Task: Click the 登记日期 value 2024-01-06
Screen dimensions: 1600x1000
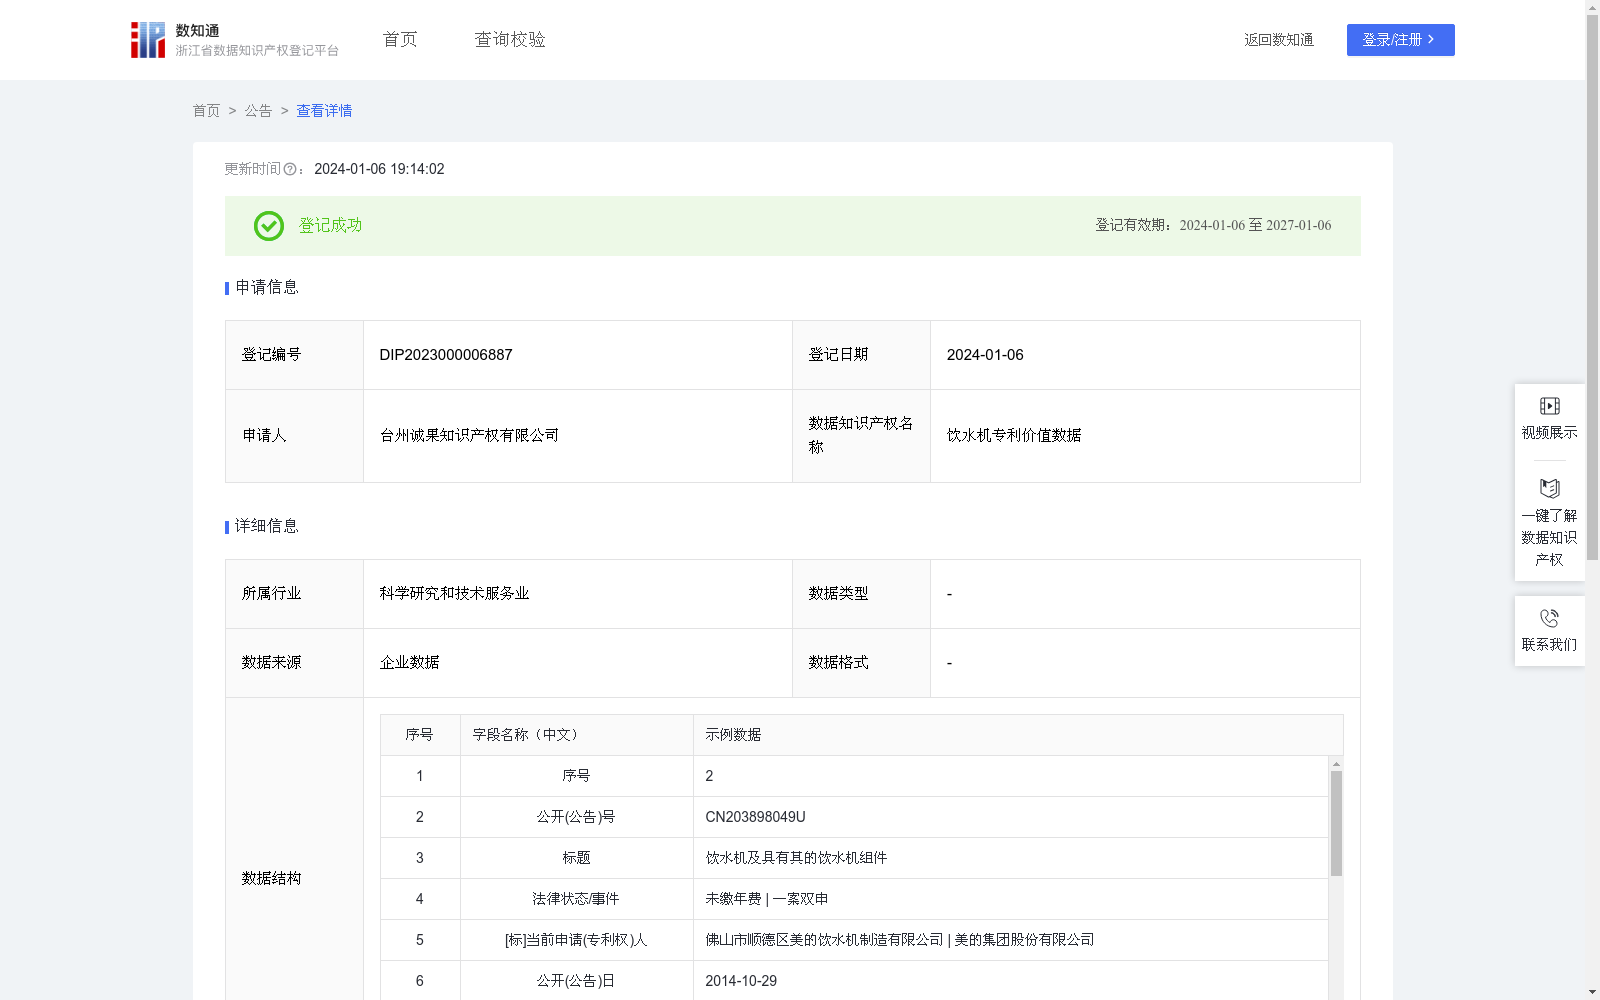Action: click(x=985, y=355)
